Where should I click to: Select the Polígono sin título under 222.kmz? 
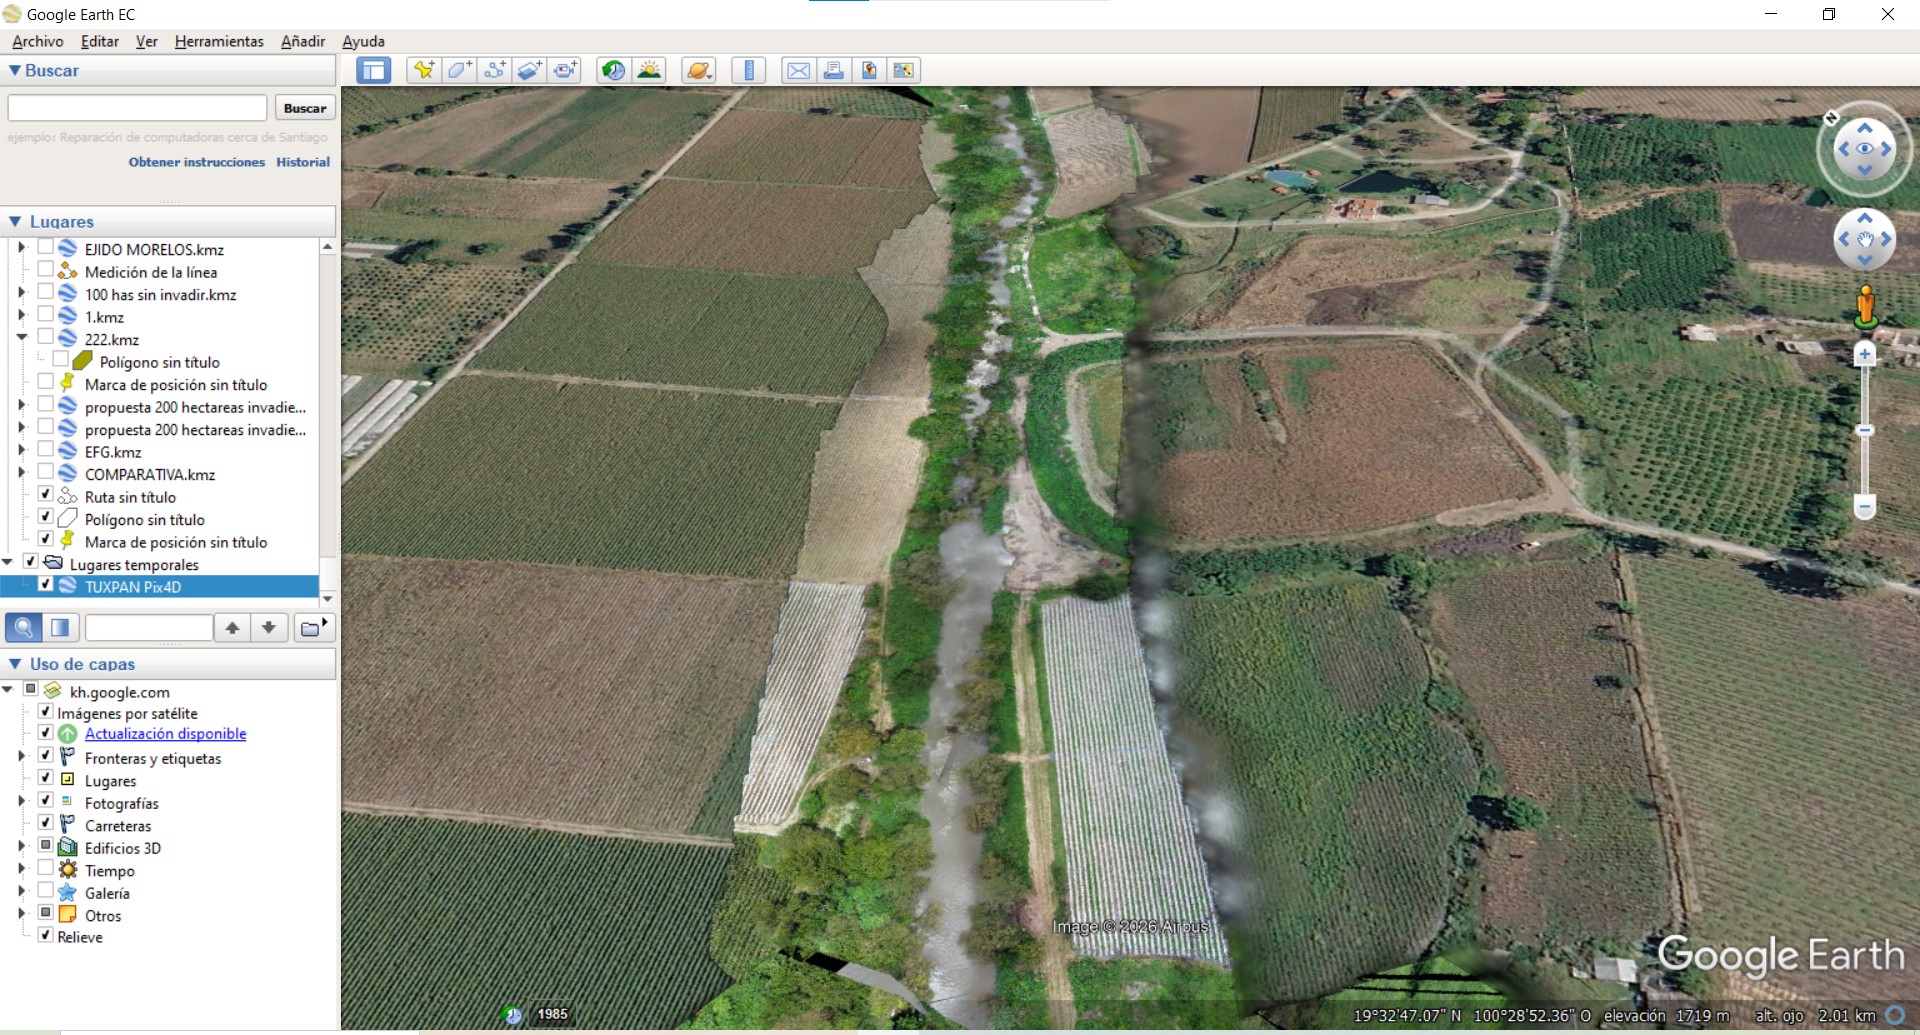click(160, 362)
